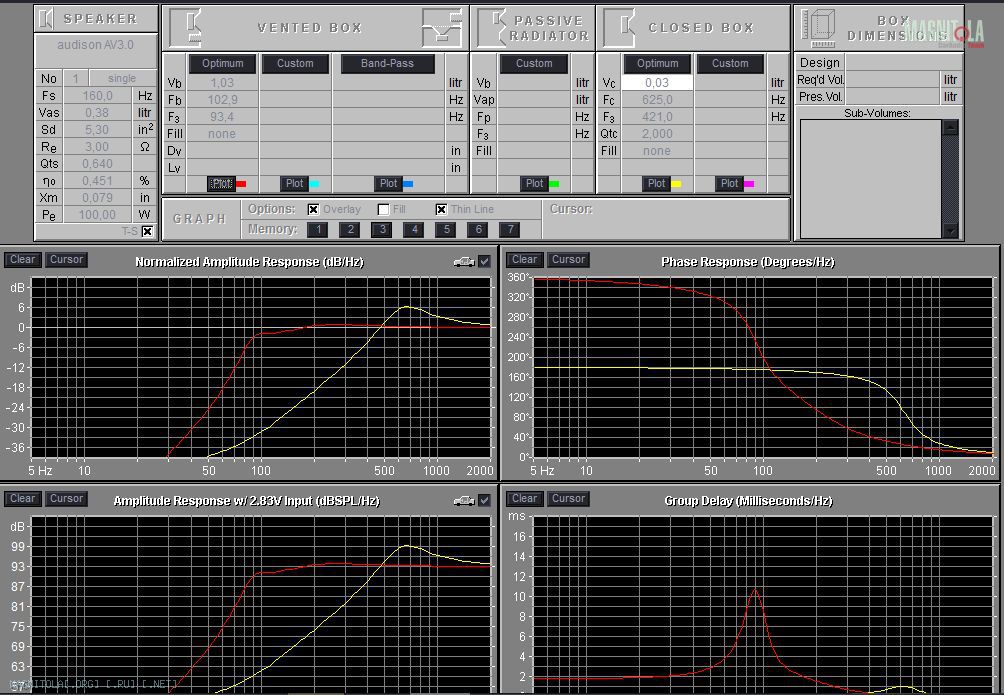
Task: Select Optimum under Closed Box
Action: coord(658,63)
